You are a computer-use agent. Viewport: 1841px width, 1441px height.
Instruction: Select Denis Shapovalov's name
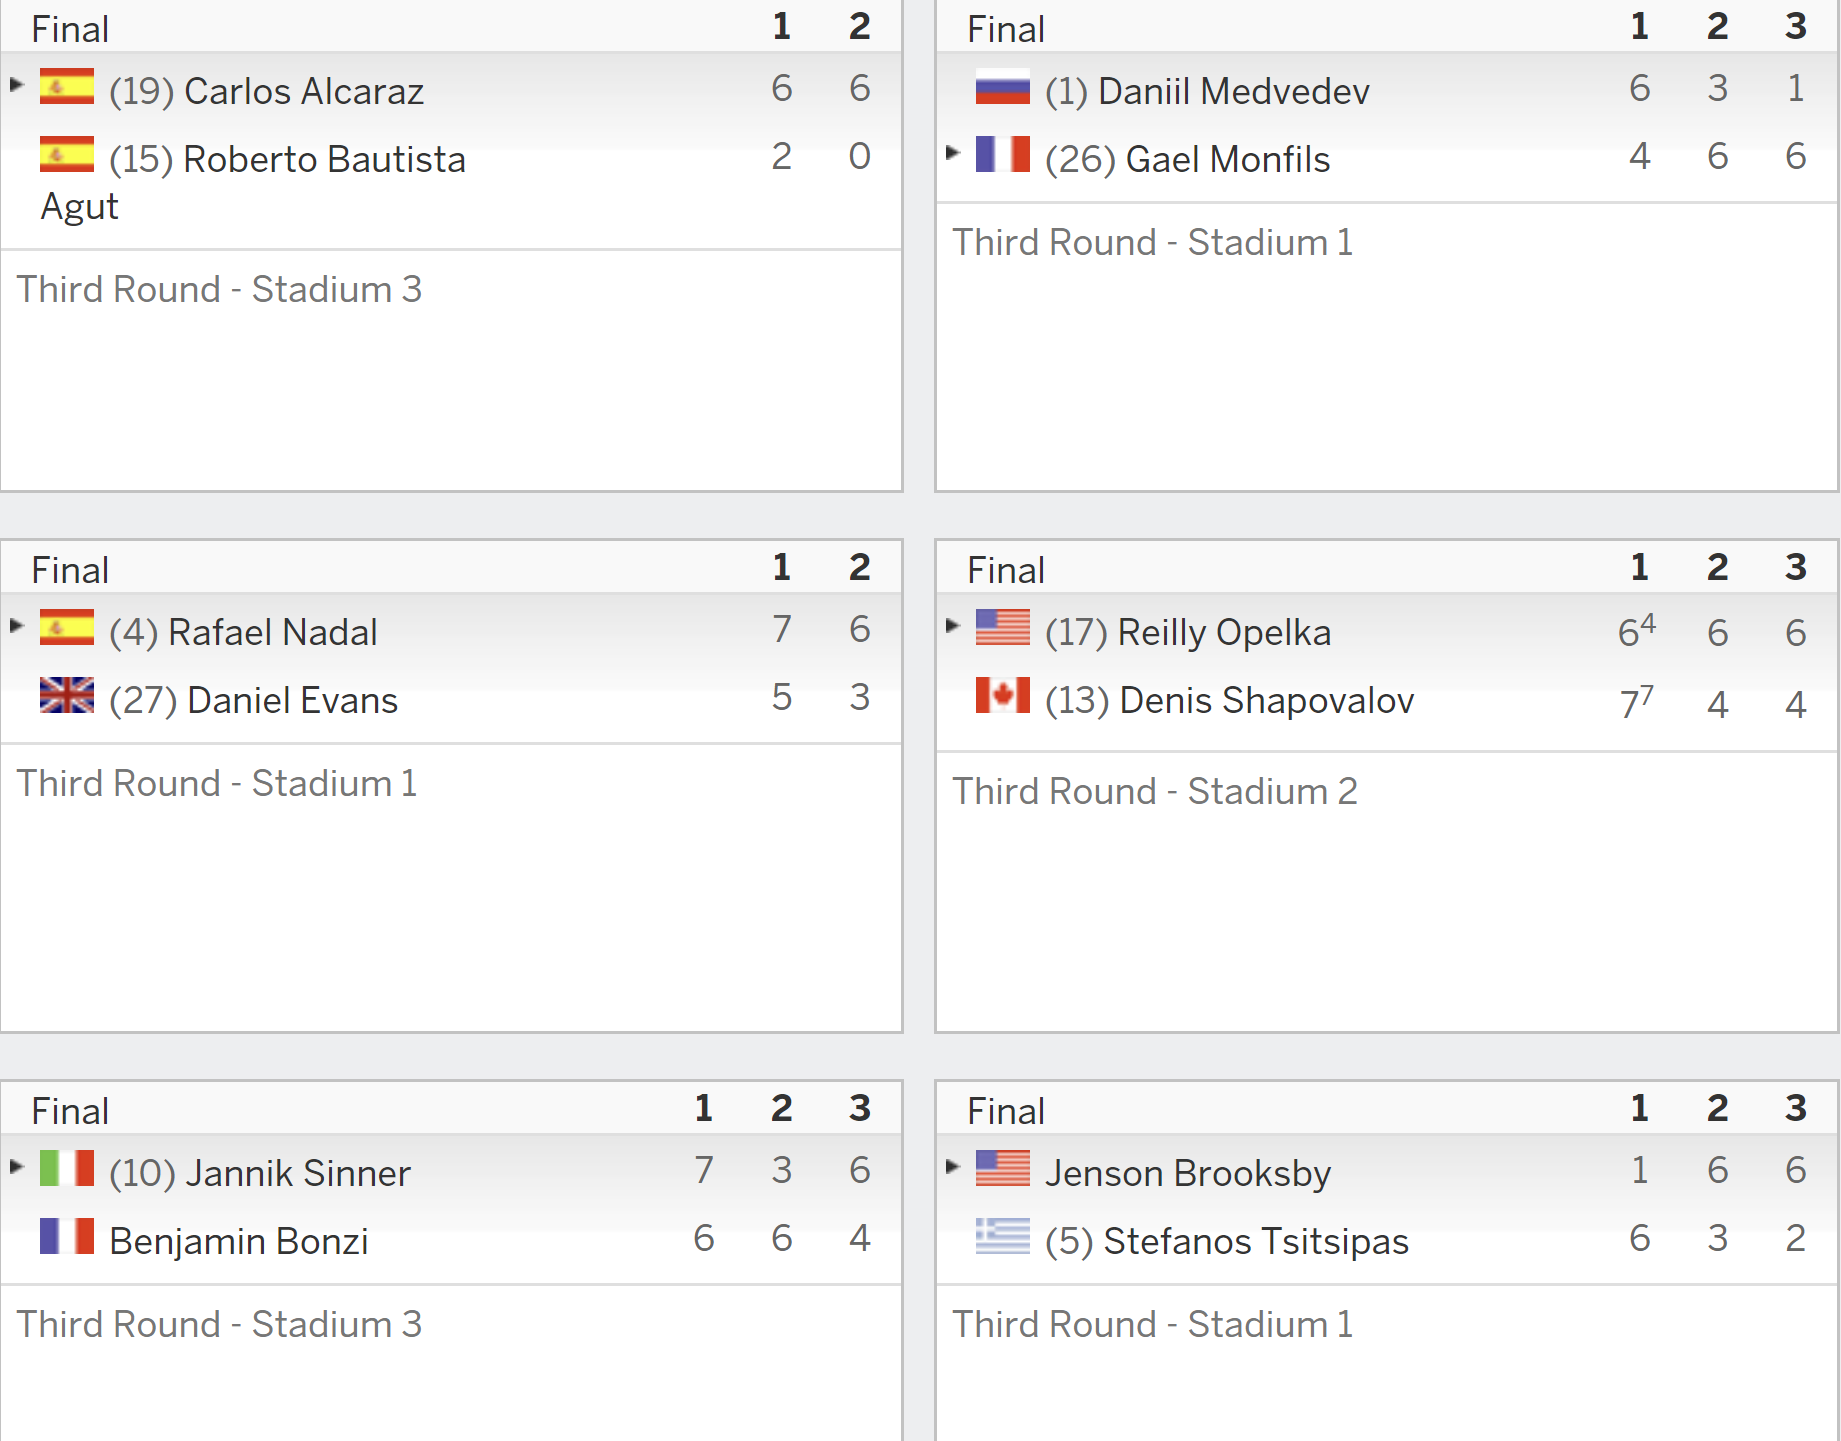(x=1267, y=700)
